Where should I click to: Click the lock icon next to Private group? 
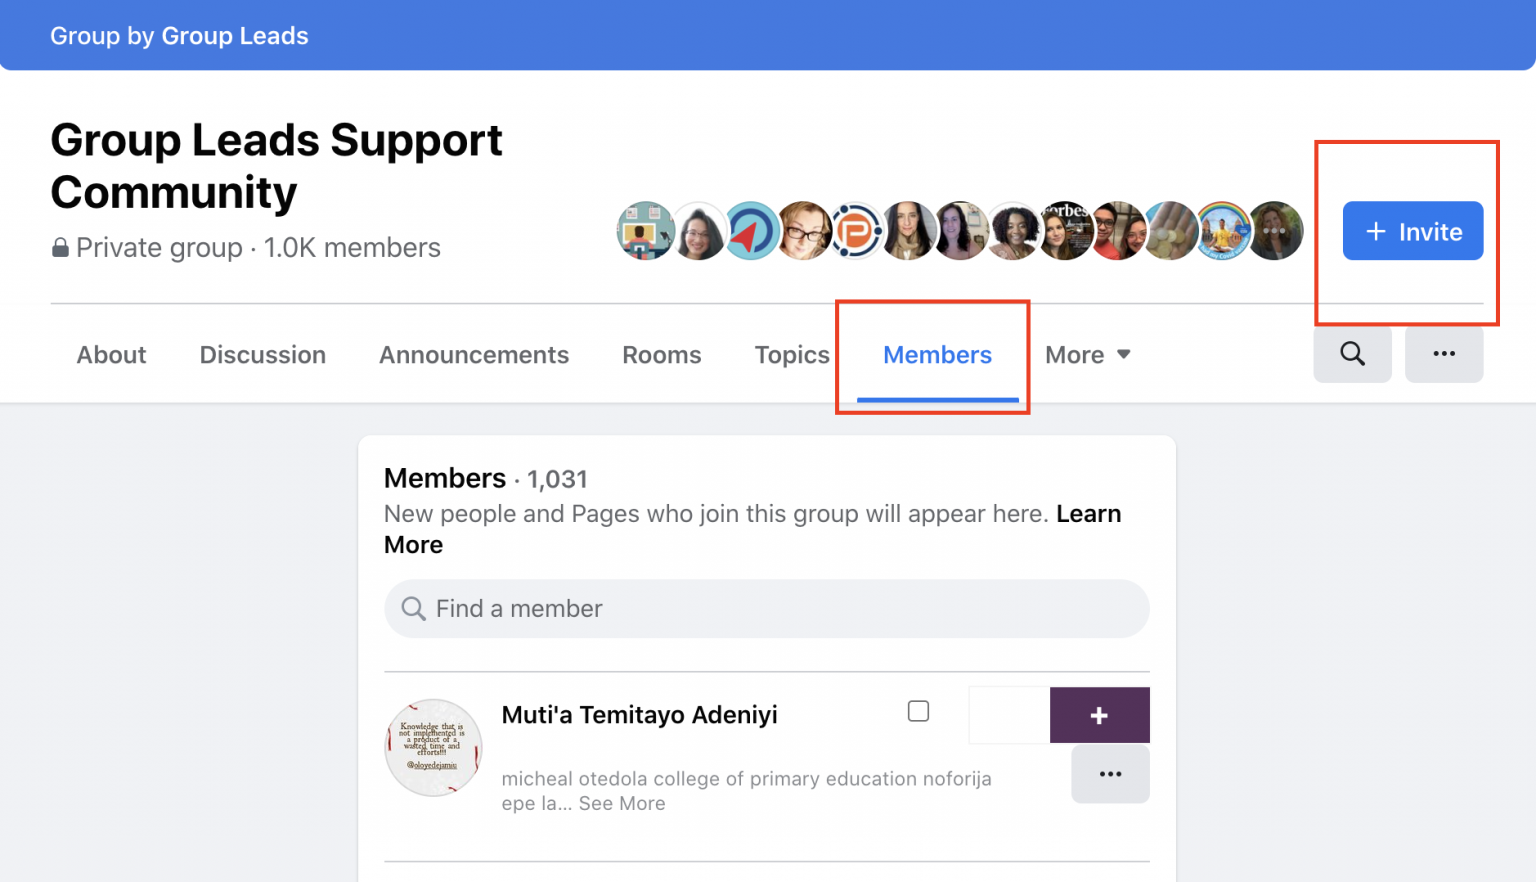pos(60,247)
